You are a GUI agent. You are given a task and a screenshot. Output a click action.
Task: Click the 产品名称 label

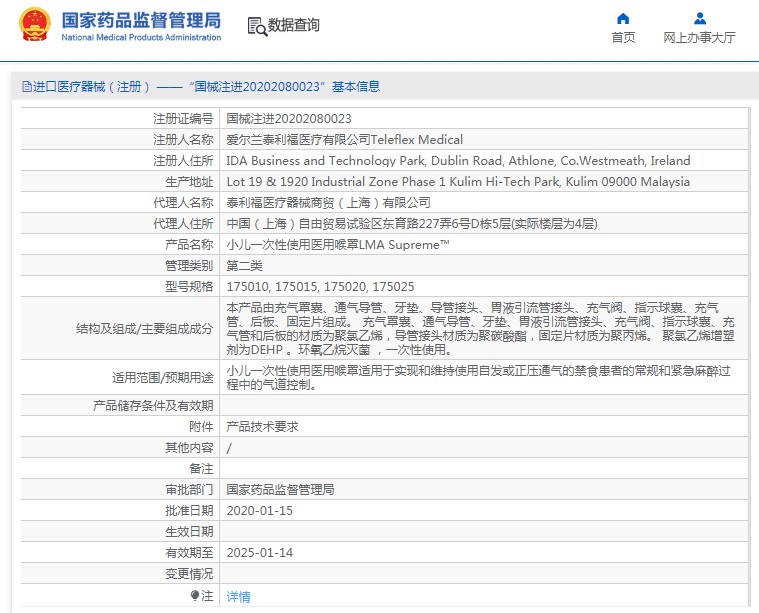(189, 245)
